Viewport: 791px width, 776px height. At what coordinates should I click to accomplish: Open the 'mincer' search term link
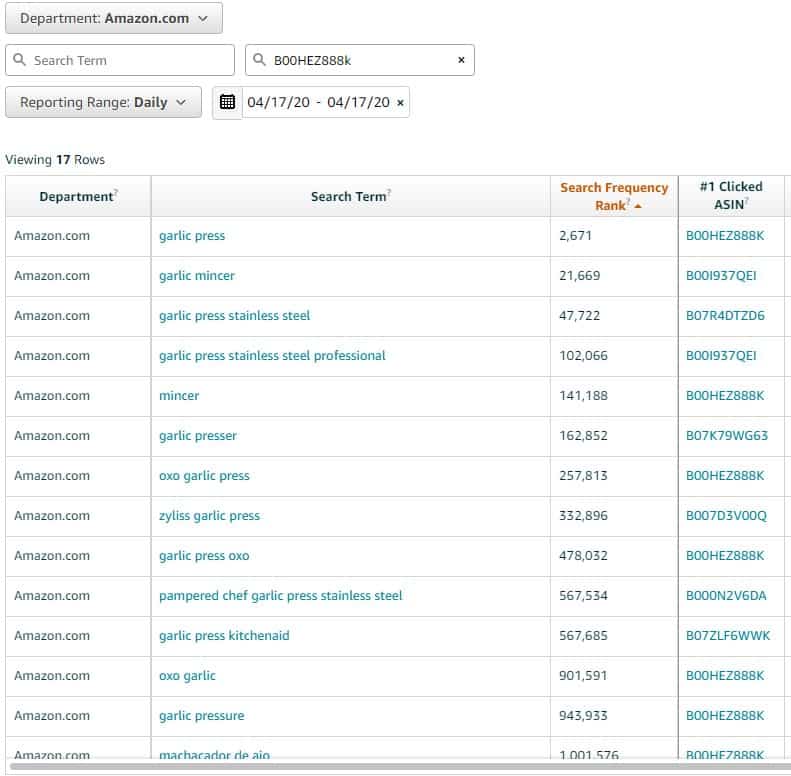pos(179,396)
